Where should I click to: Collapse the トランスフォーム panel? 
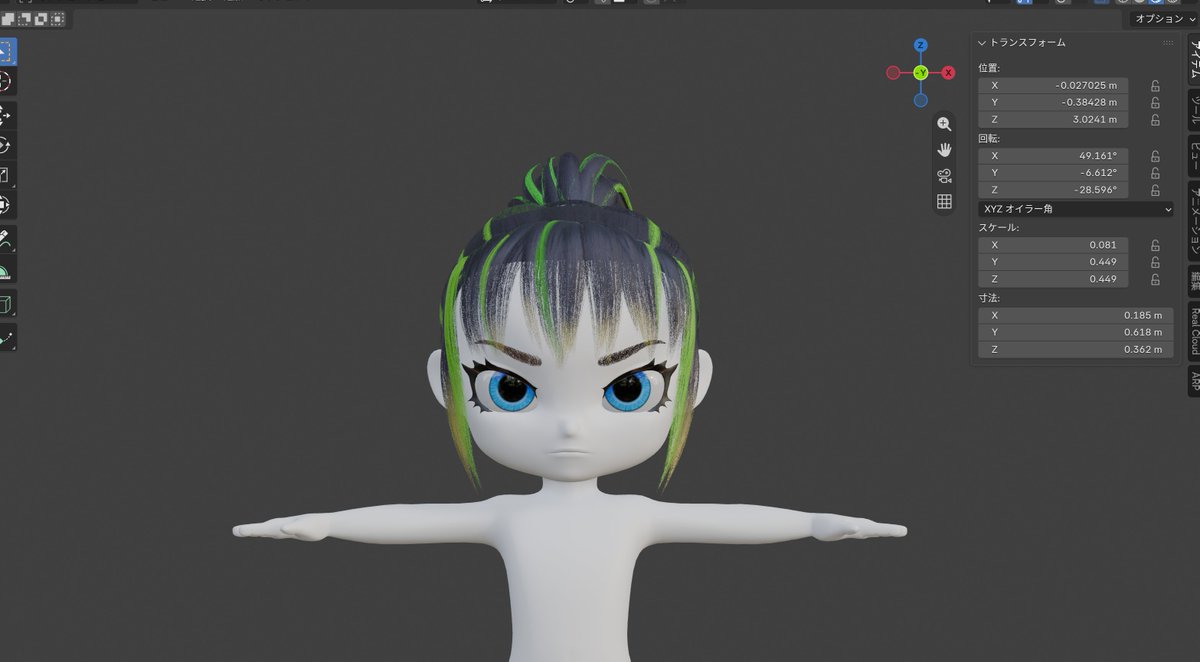(1022, 43)
